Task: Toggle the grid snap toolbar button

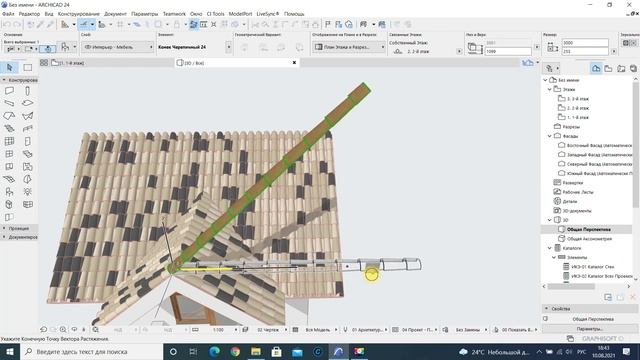Action: click(x=120, y=24)
